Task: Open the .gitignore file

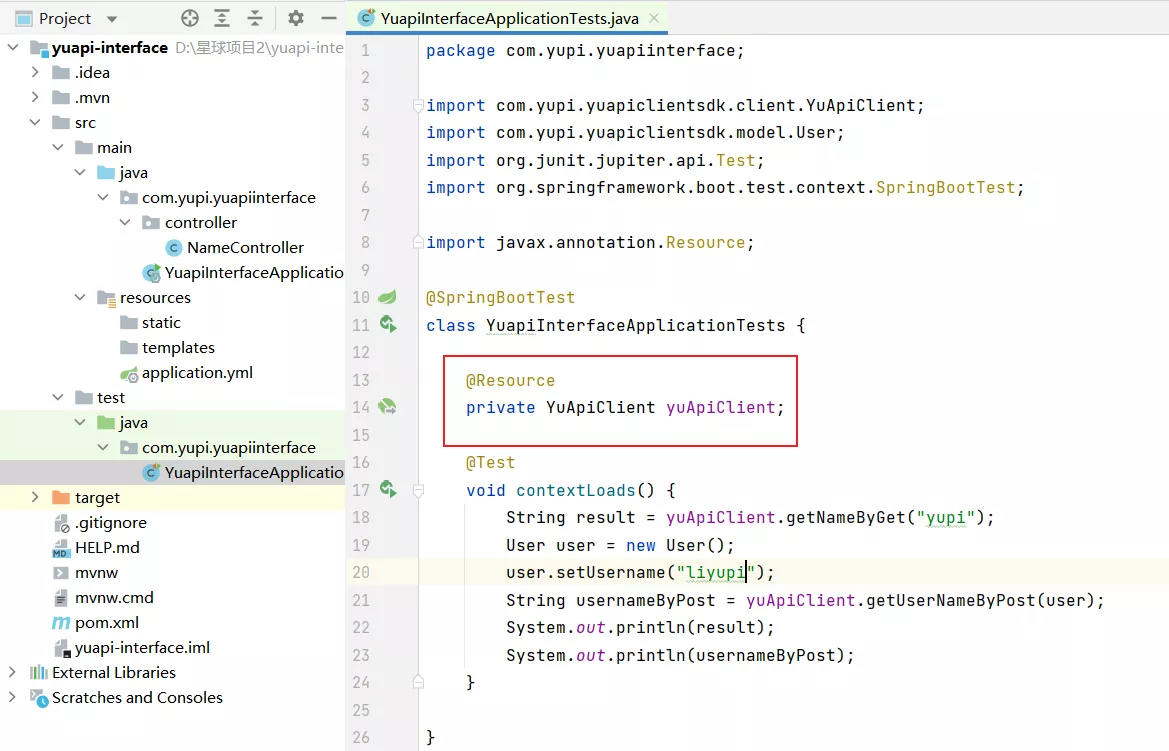Action: [x=110, y=522]
